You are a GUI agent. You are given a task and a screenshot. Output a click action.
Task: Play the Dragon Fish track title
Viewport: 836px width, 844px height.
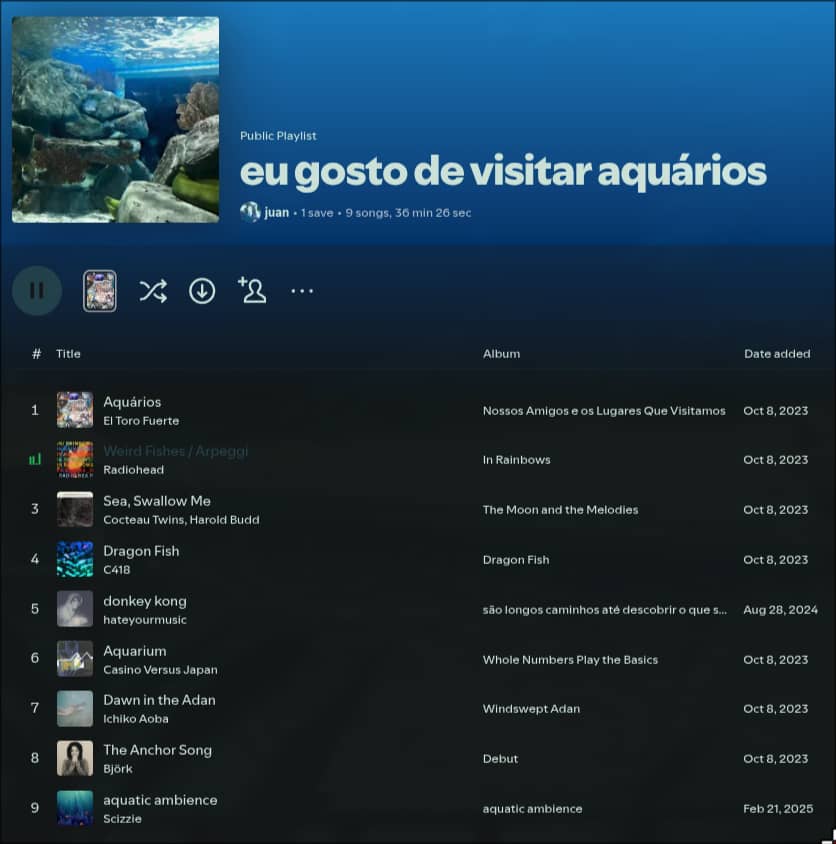coord(141,551)
